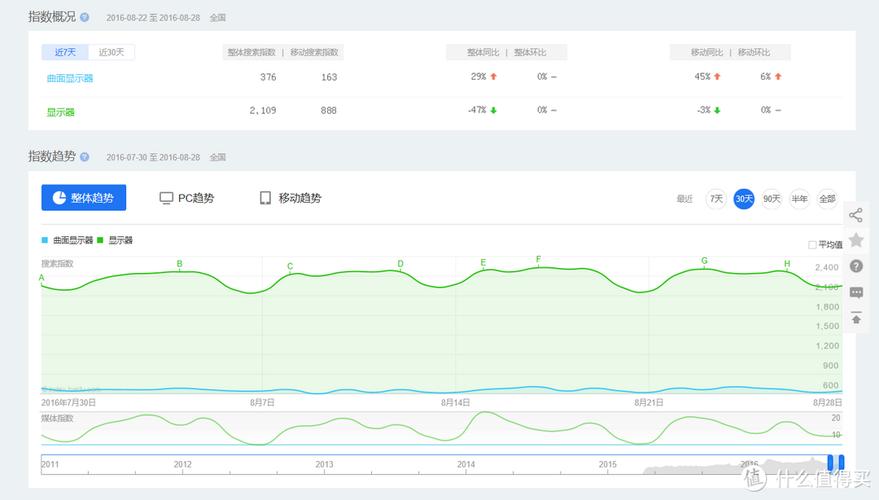Open the feedback comment bubble icon
The height and width of the screenshot is (500, 879).
[x=856, y=292]
